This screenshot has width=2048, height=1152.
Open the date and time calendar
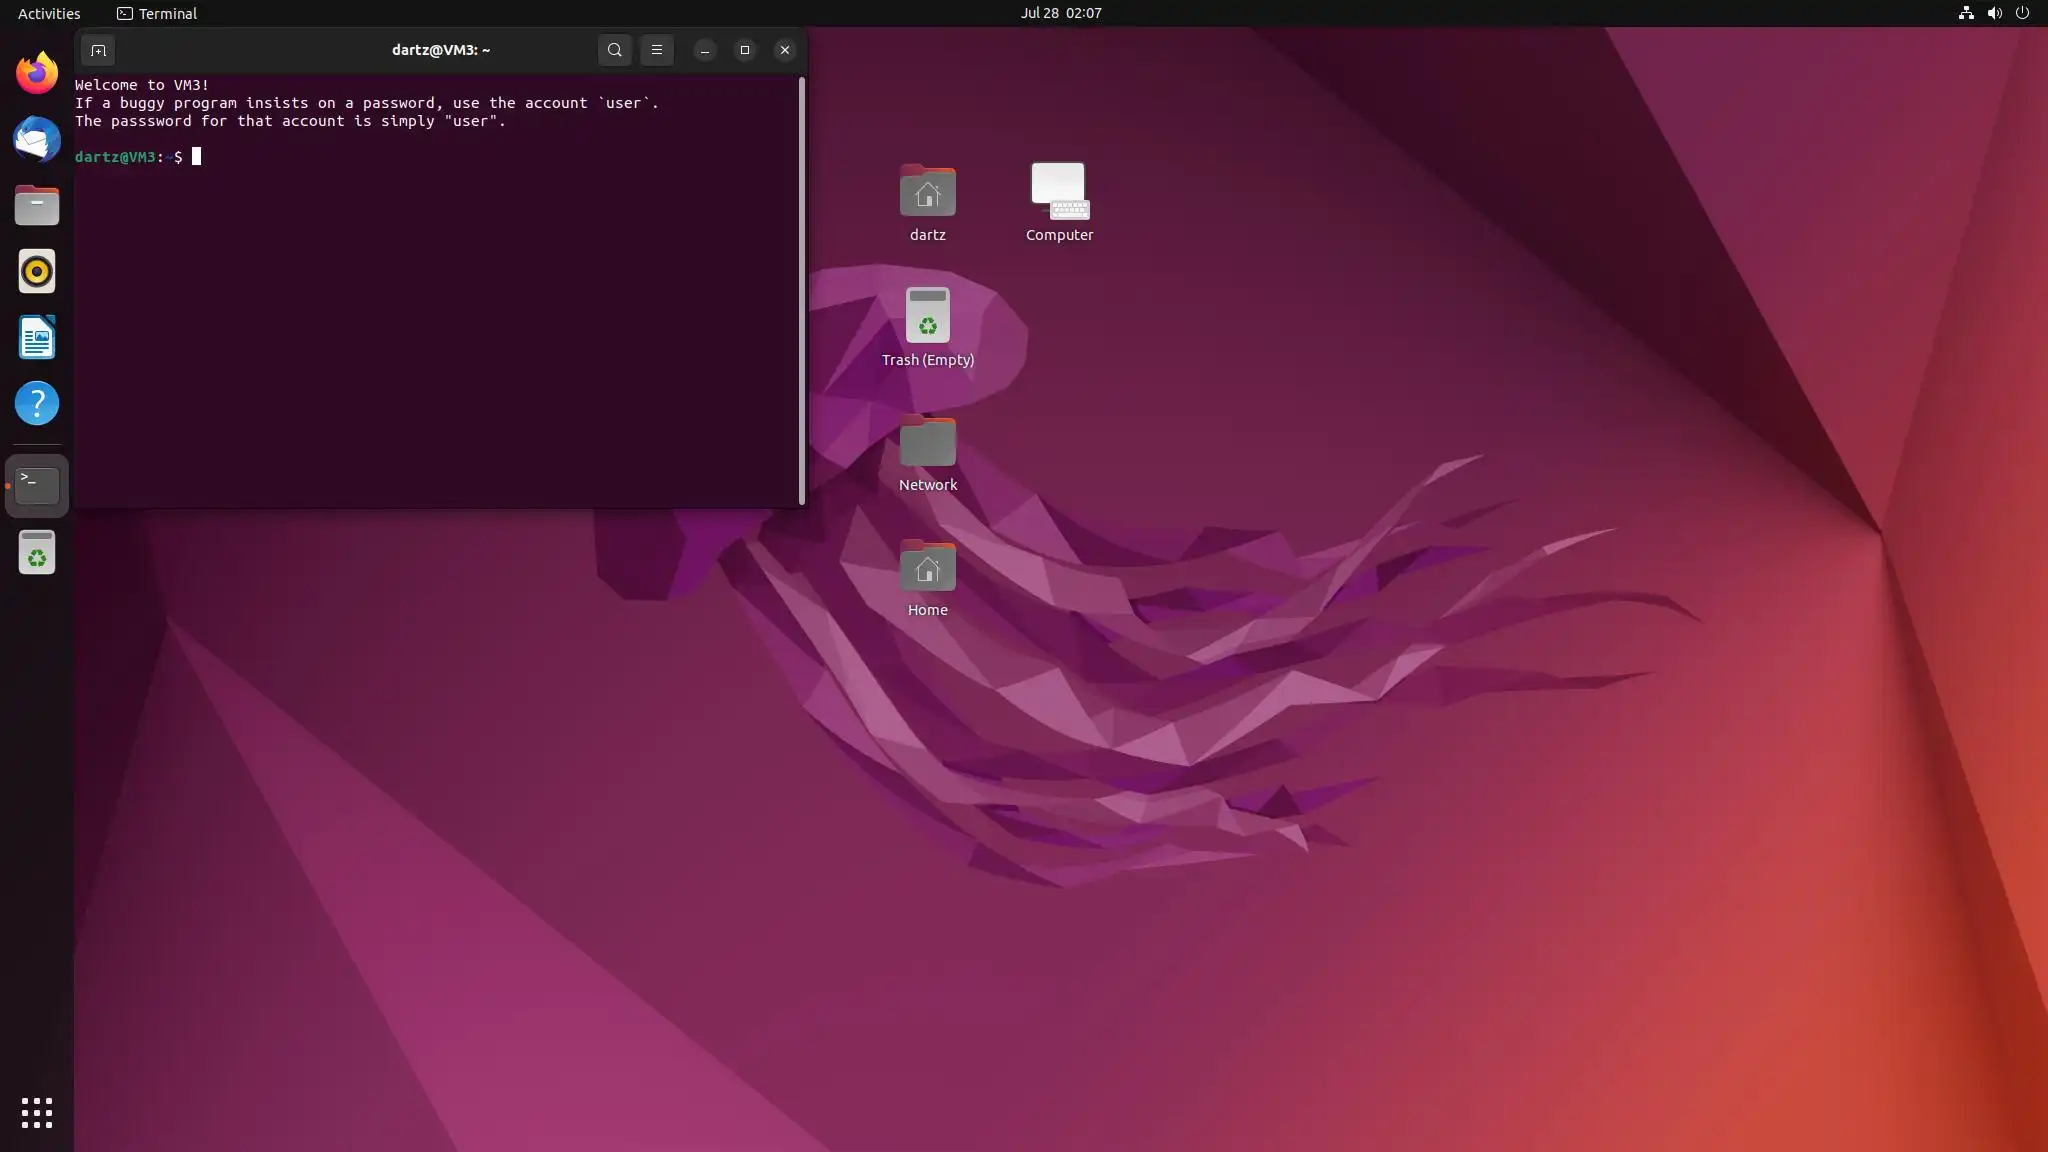pos(1060,13)
